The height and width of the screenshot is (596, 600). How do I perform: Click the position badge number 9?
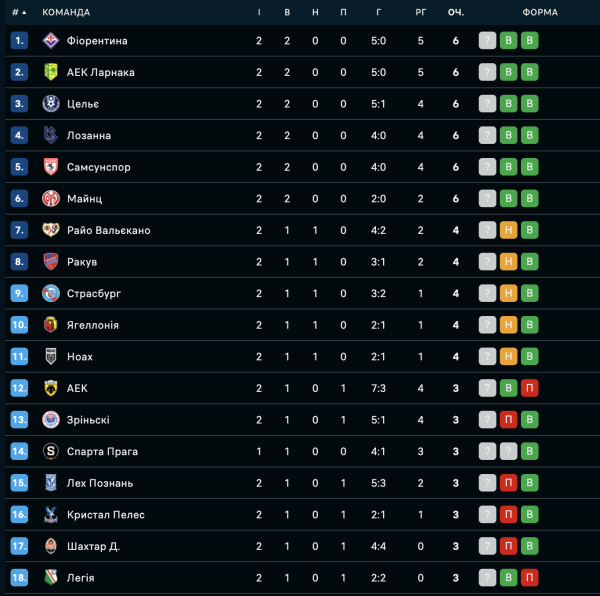[20, 293]
